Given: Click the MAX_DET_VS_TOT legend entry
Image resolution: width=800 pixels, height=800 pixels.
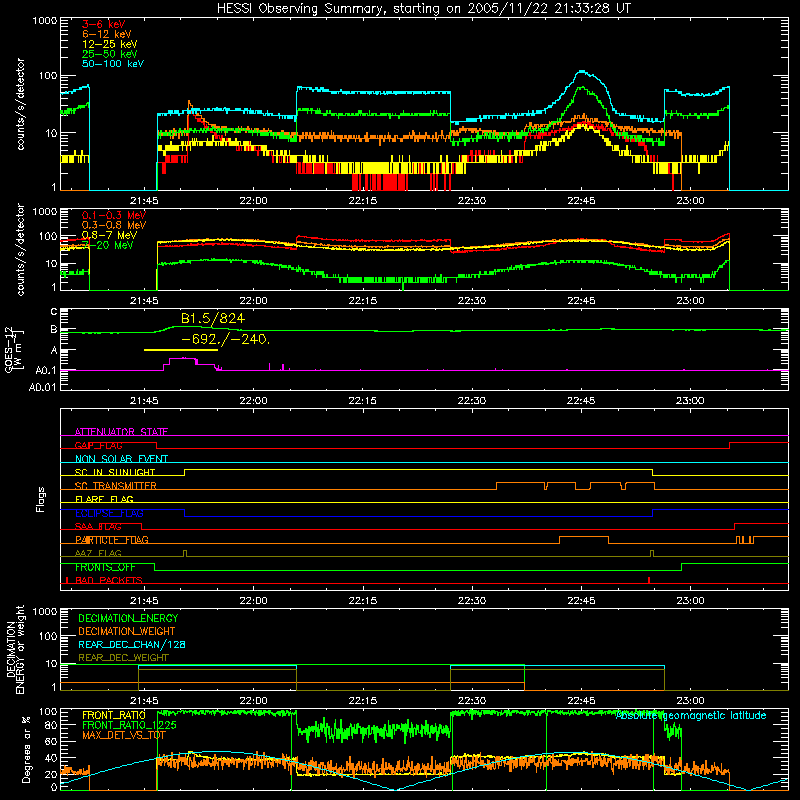Looking at the screenshot, I should pos(121,735).
